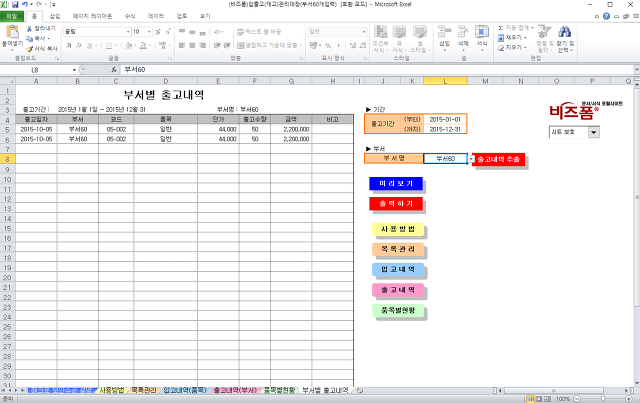The height and width of the screenshot is (403, 640).
Task: Expand the formula bar at right edge
Action: pyautogui.click(x=637, y=69)
